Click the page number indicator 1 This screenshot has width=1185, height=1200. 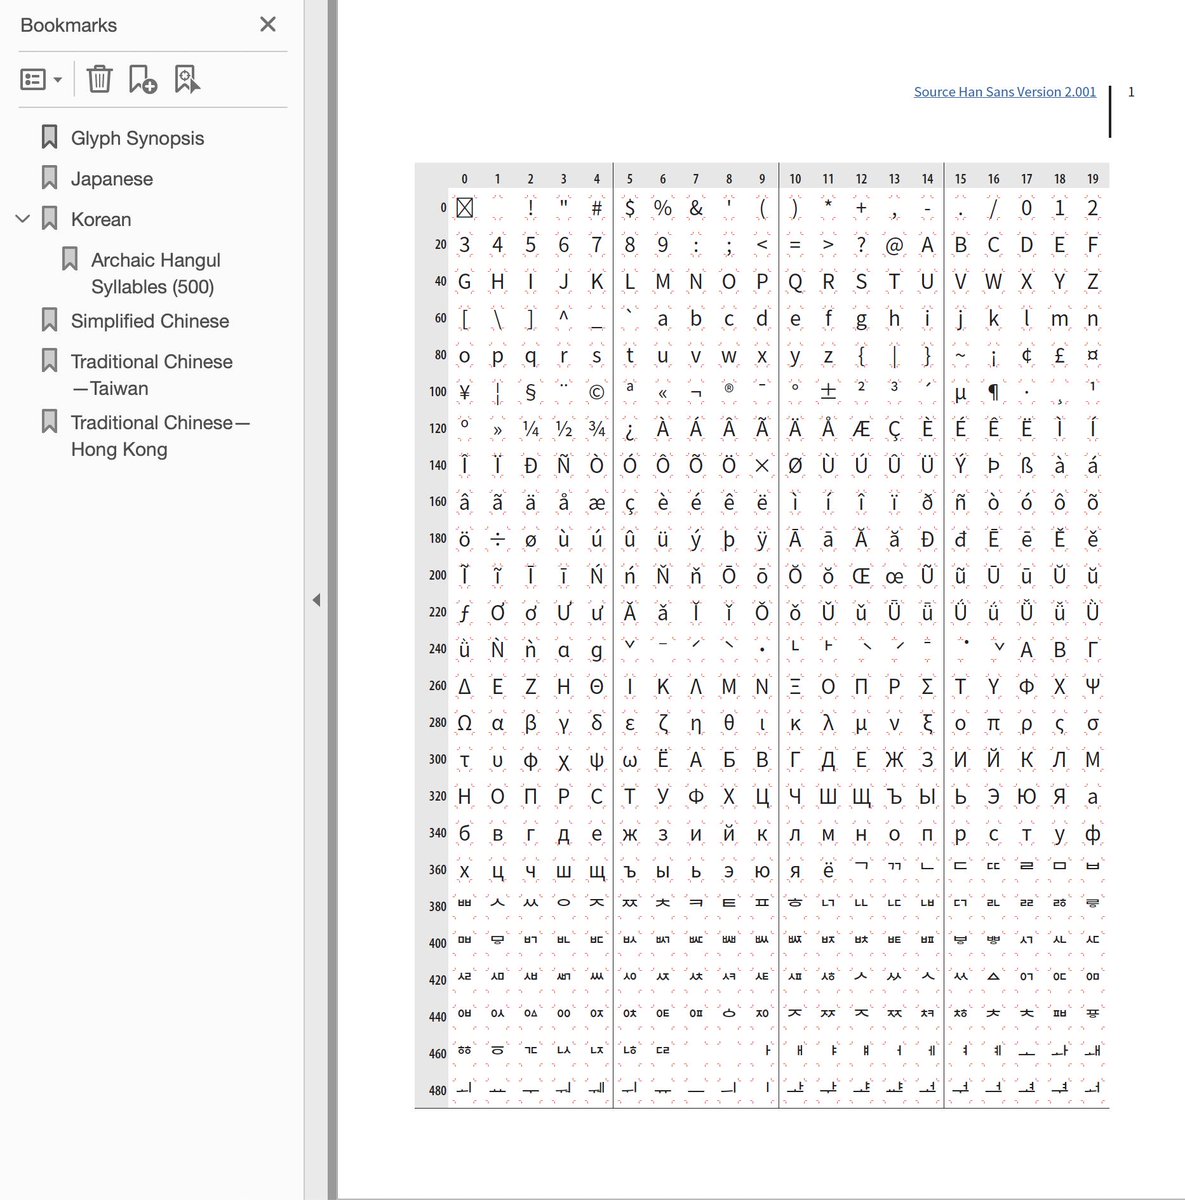click(1131, 91)
